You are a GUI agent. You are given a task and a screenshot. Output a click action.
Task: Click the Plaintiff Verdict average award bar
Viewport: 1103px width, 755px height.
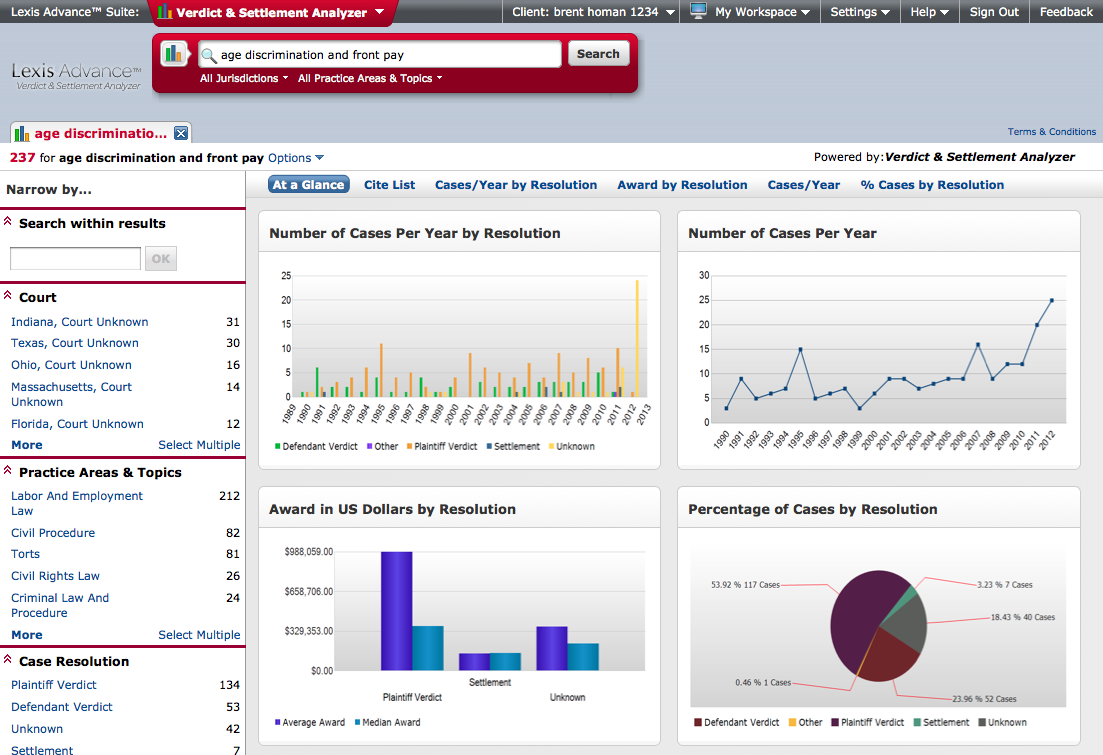(x=397, y=611)
